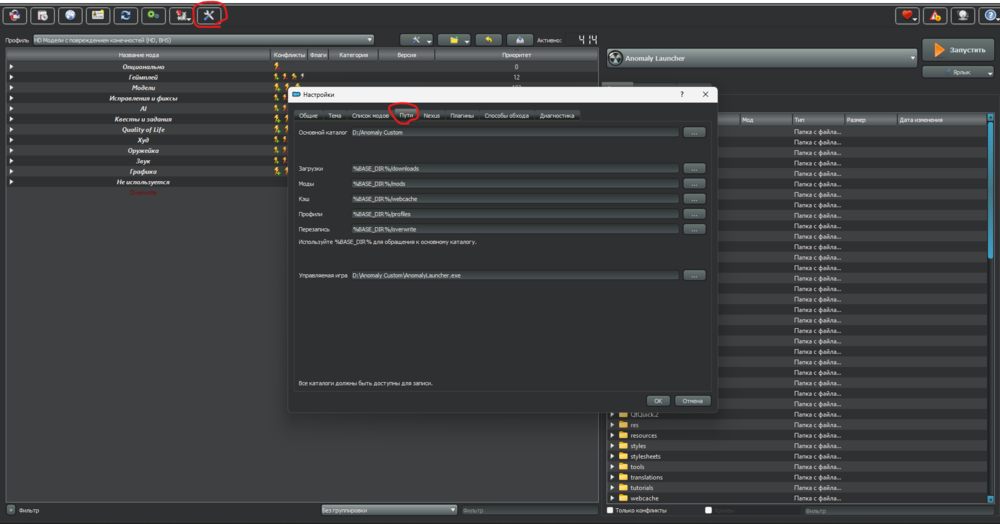Click the 'Загрузки' downloads path field

pyautogui.click(x=514, y=169)
